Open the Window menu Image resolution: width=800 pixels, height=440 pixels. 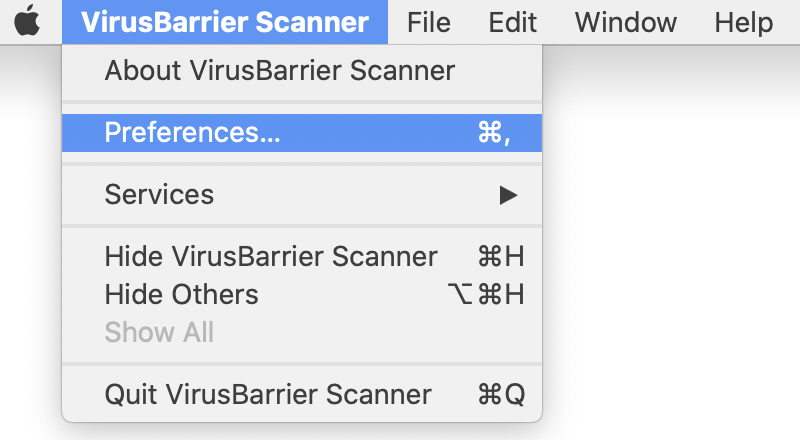[x=626, y=22]
